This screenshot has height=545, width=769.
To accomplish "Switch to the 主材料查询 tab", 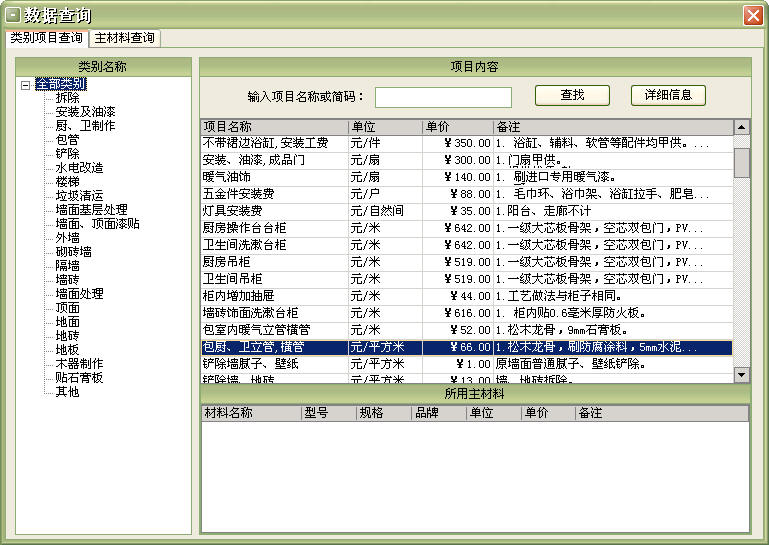I will [125, 38].
